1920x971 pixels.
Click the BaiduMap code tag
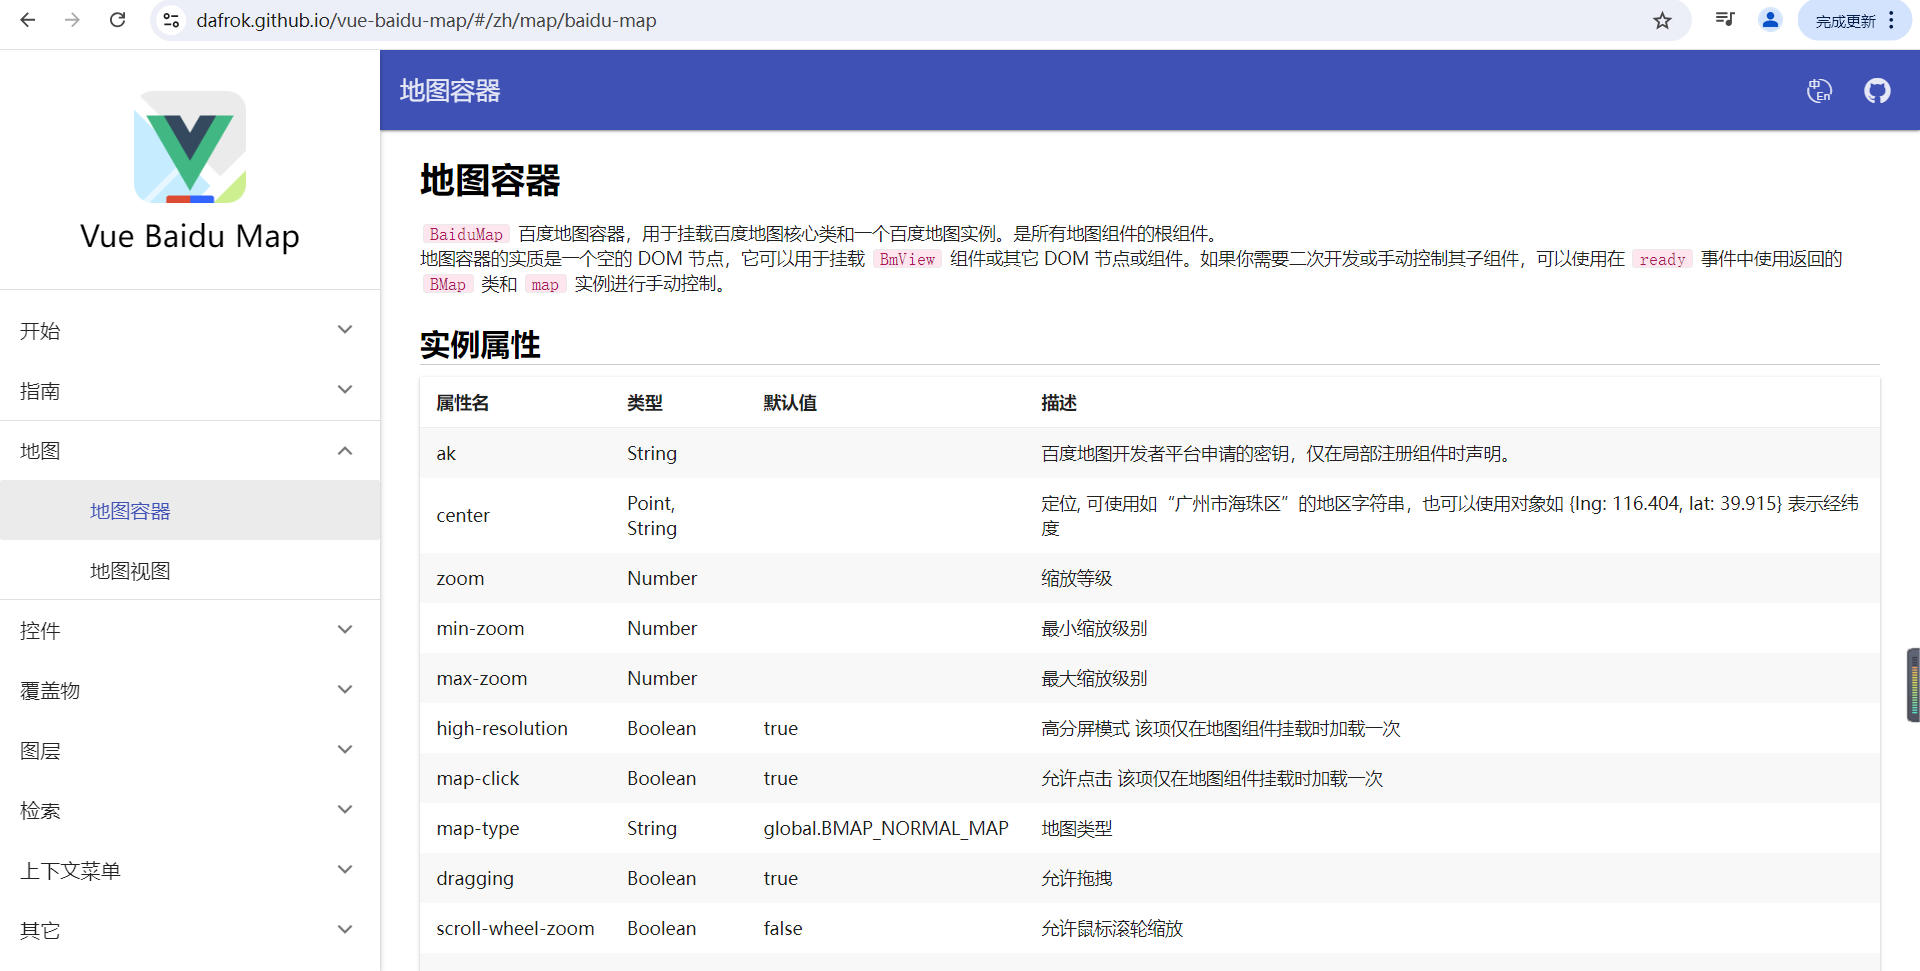click(466, 234)
